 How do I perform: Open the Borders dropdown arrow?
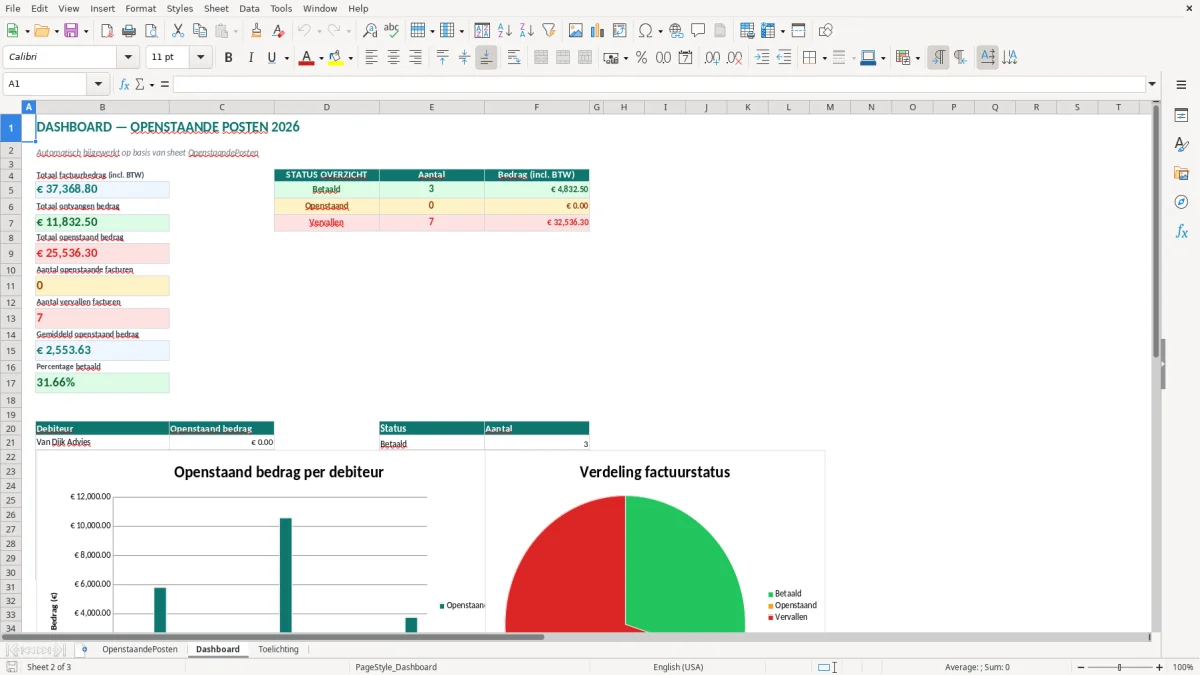pos(824,58)
